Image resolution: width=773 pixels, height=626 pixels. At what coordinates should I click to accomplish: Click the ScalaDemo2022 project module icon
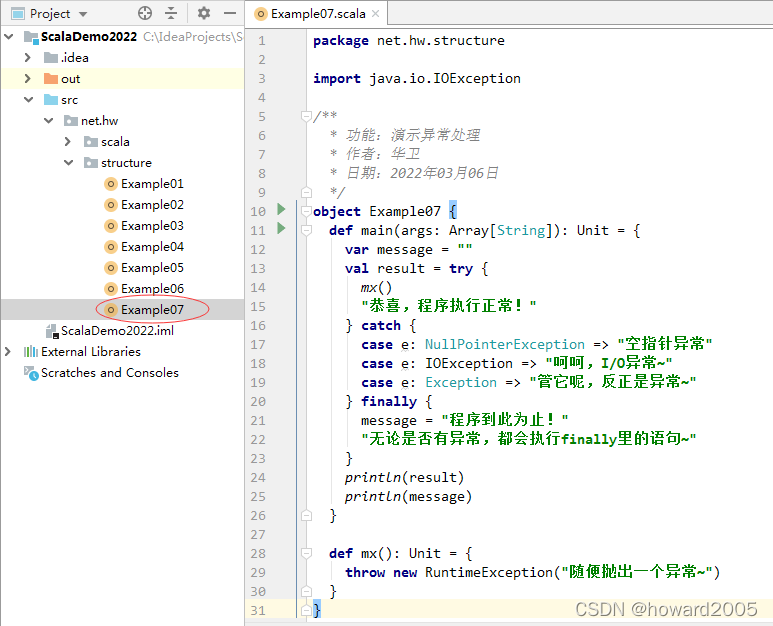[x=31, y=37]
